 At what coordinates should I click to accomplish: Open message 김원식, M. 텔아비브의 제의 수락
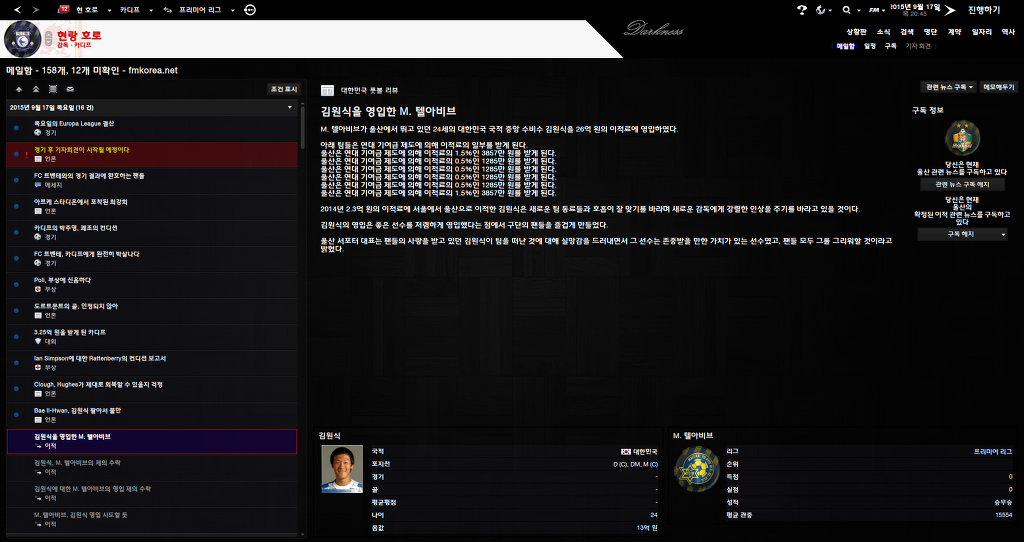pyautogui.click(x=152, y=468)
